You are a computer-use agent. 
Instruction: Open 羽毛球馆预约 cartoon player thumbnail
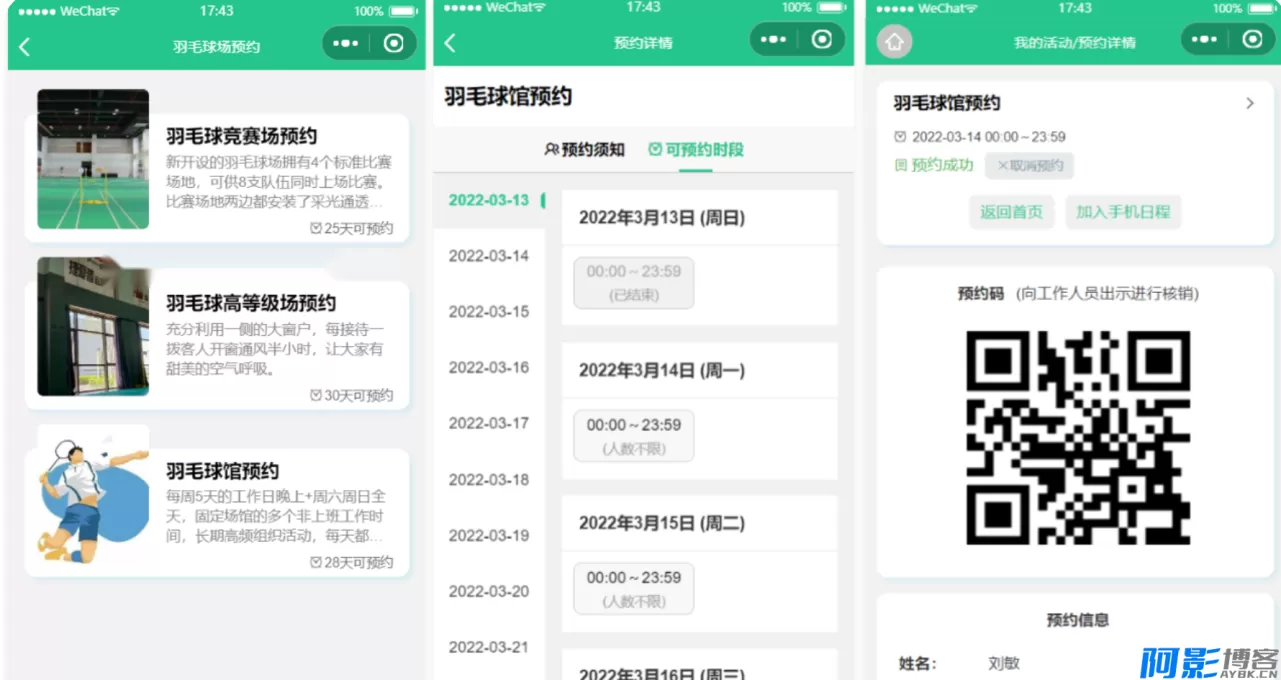point(93,494)
